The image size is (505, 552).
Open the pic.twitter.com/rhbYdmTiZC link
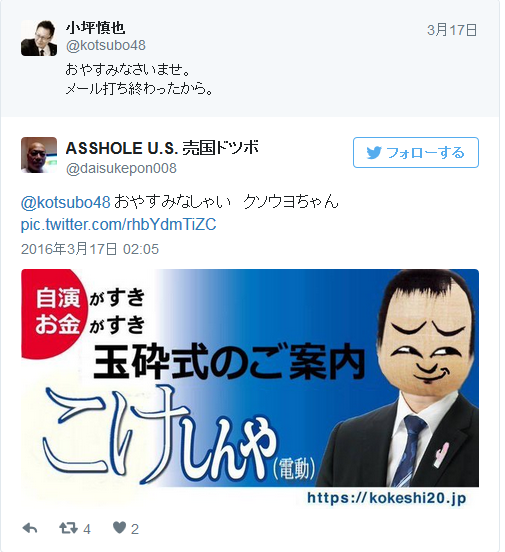click(118, 224)
